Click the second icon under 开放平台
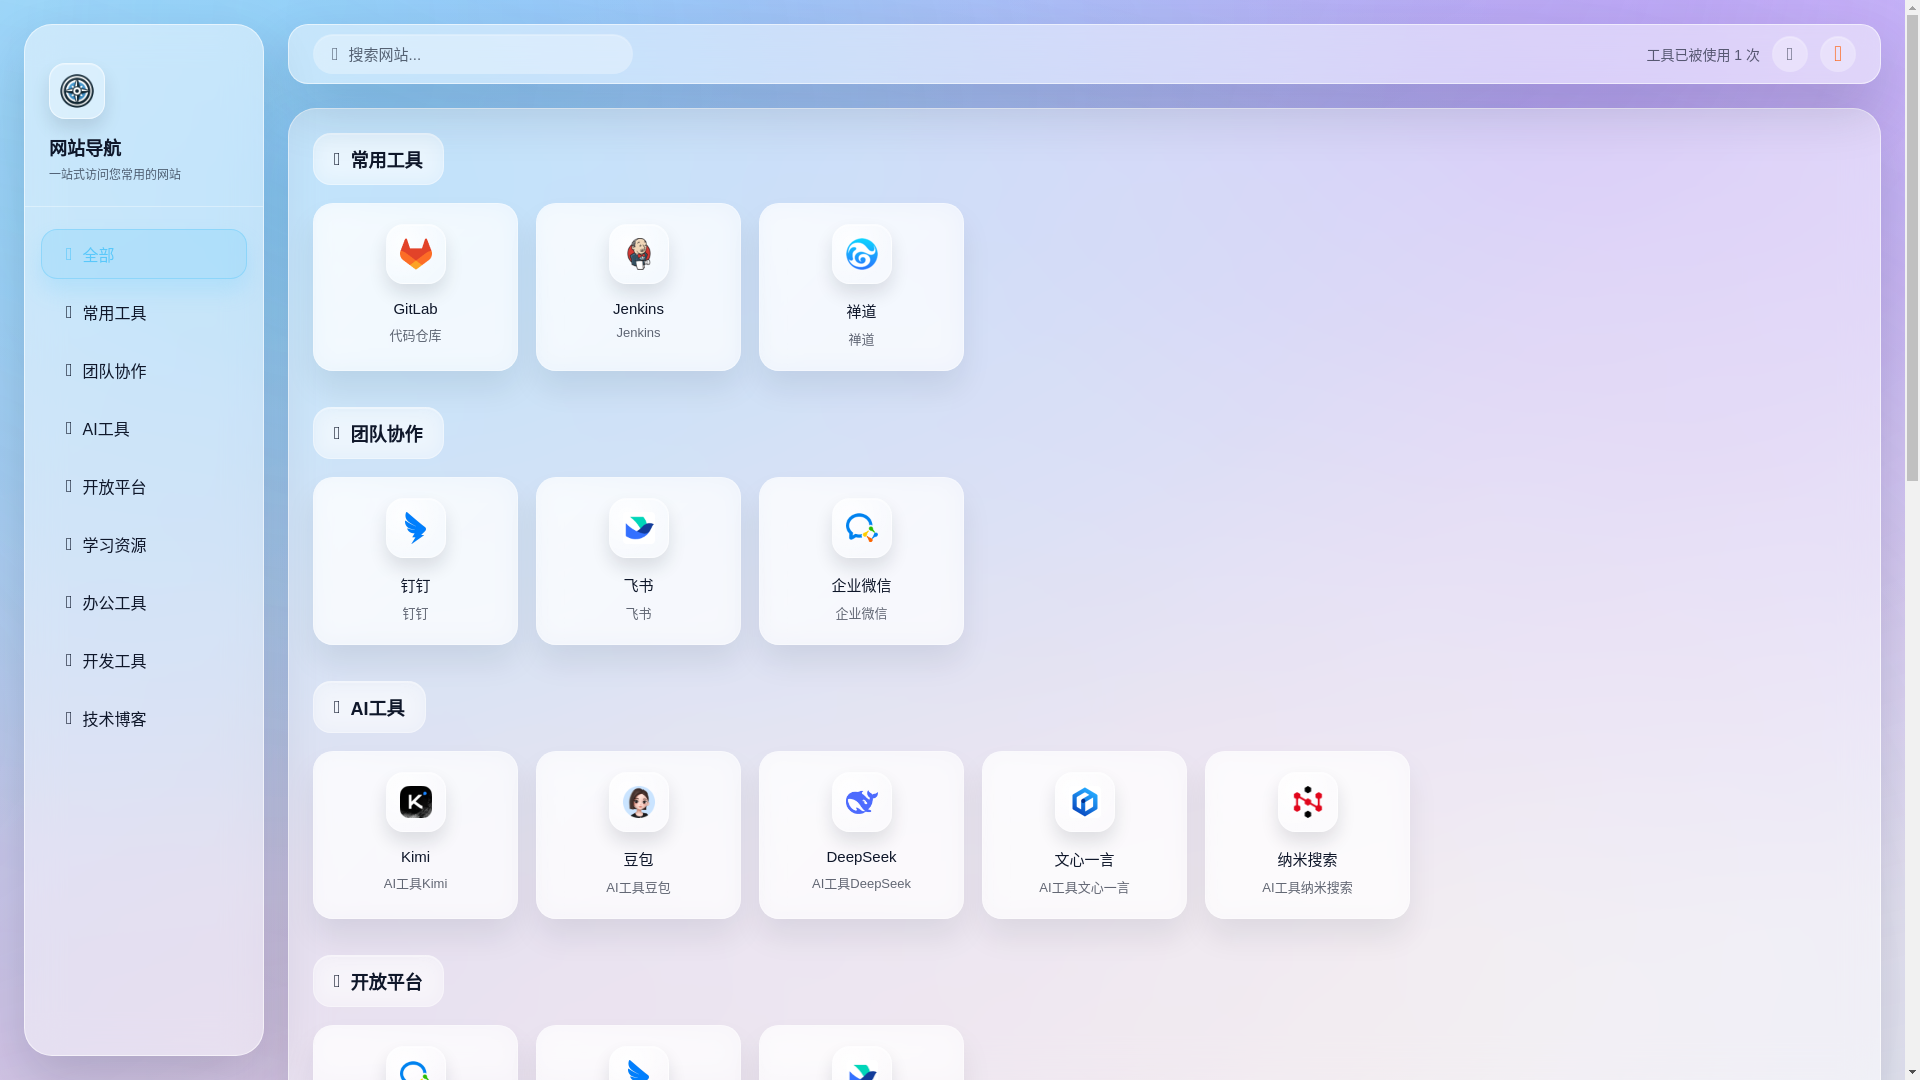Viewport: 1920px width, 1080px height. 638,1064
